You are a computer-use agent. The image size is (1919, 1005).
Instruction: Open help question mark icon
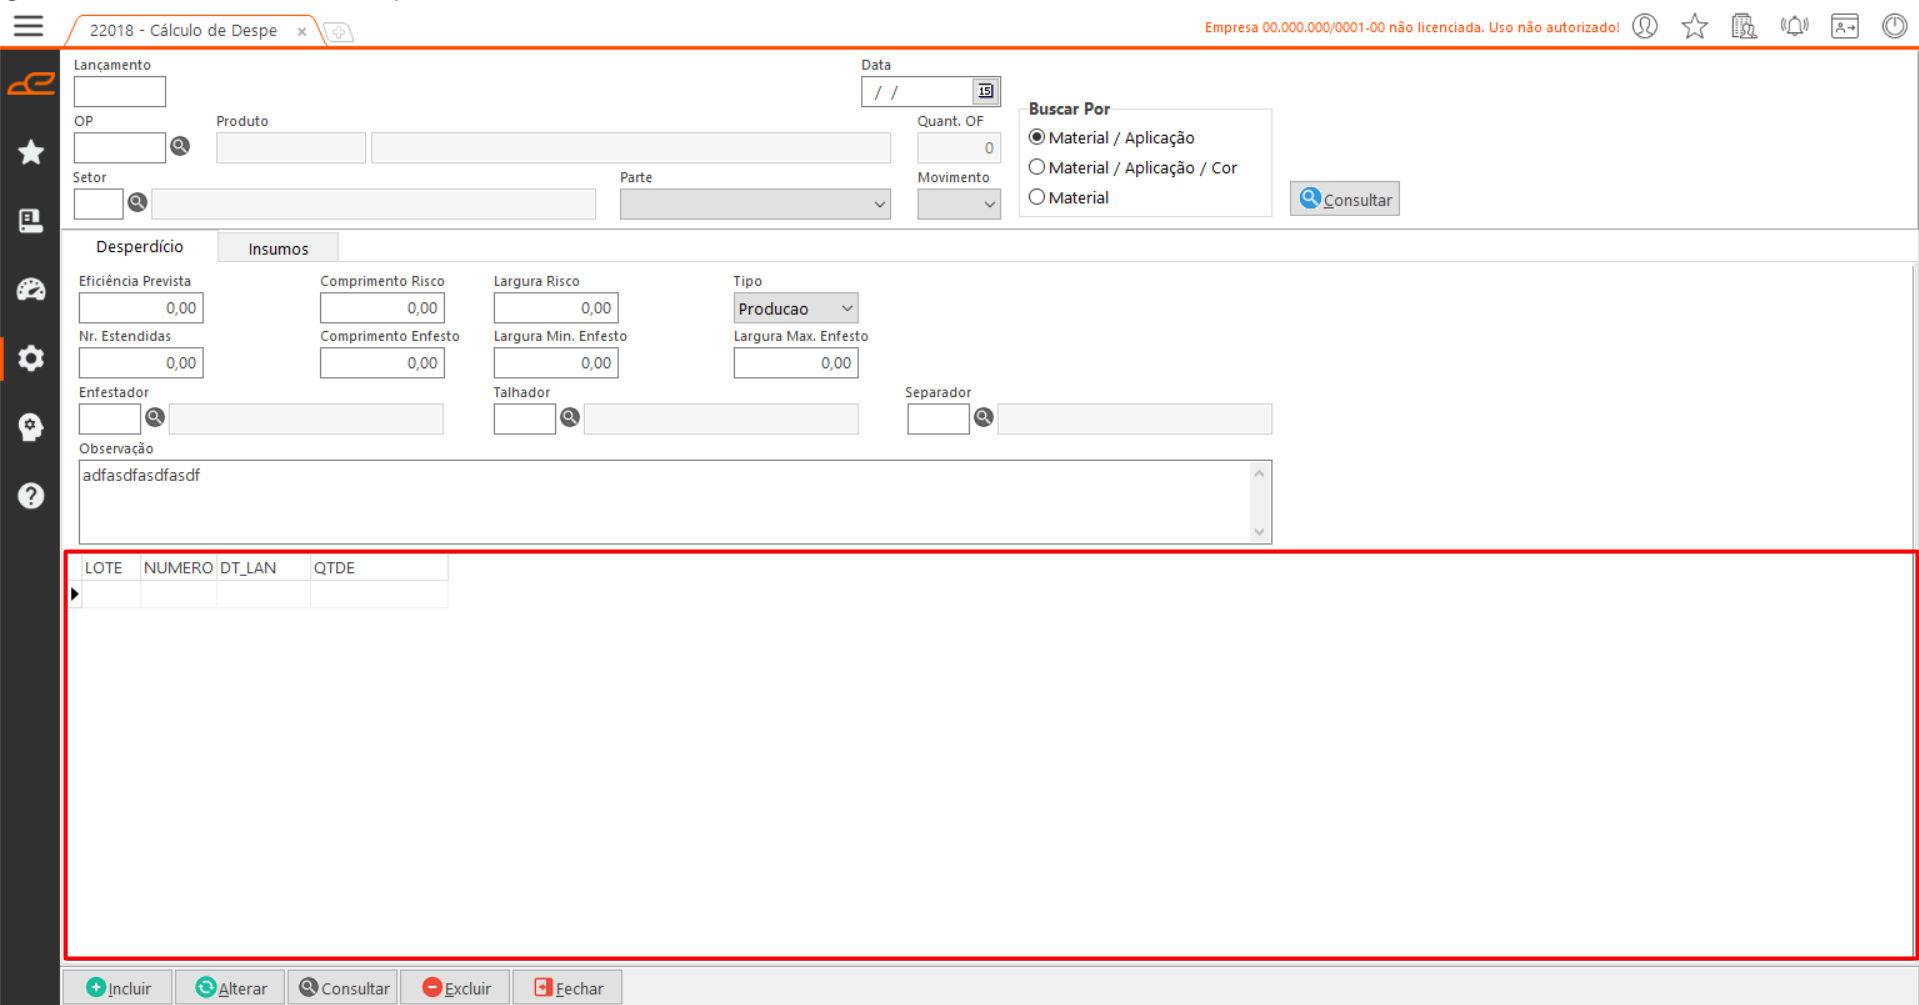click(x=31, y=496)
